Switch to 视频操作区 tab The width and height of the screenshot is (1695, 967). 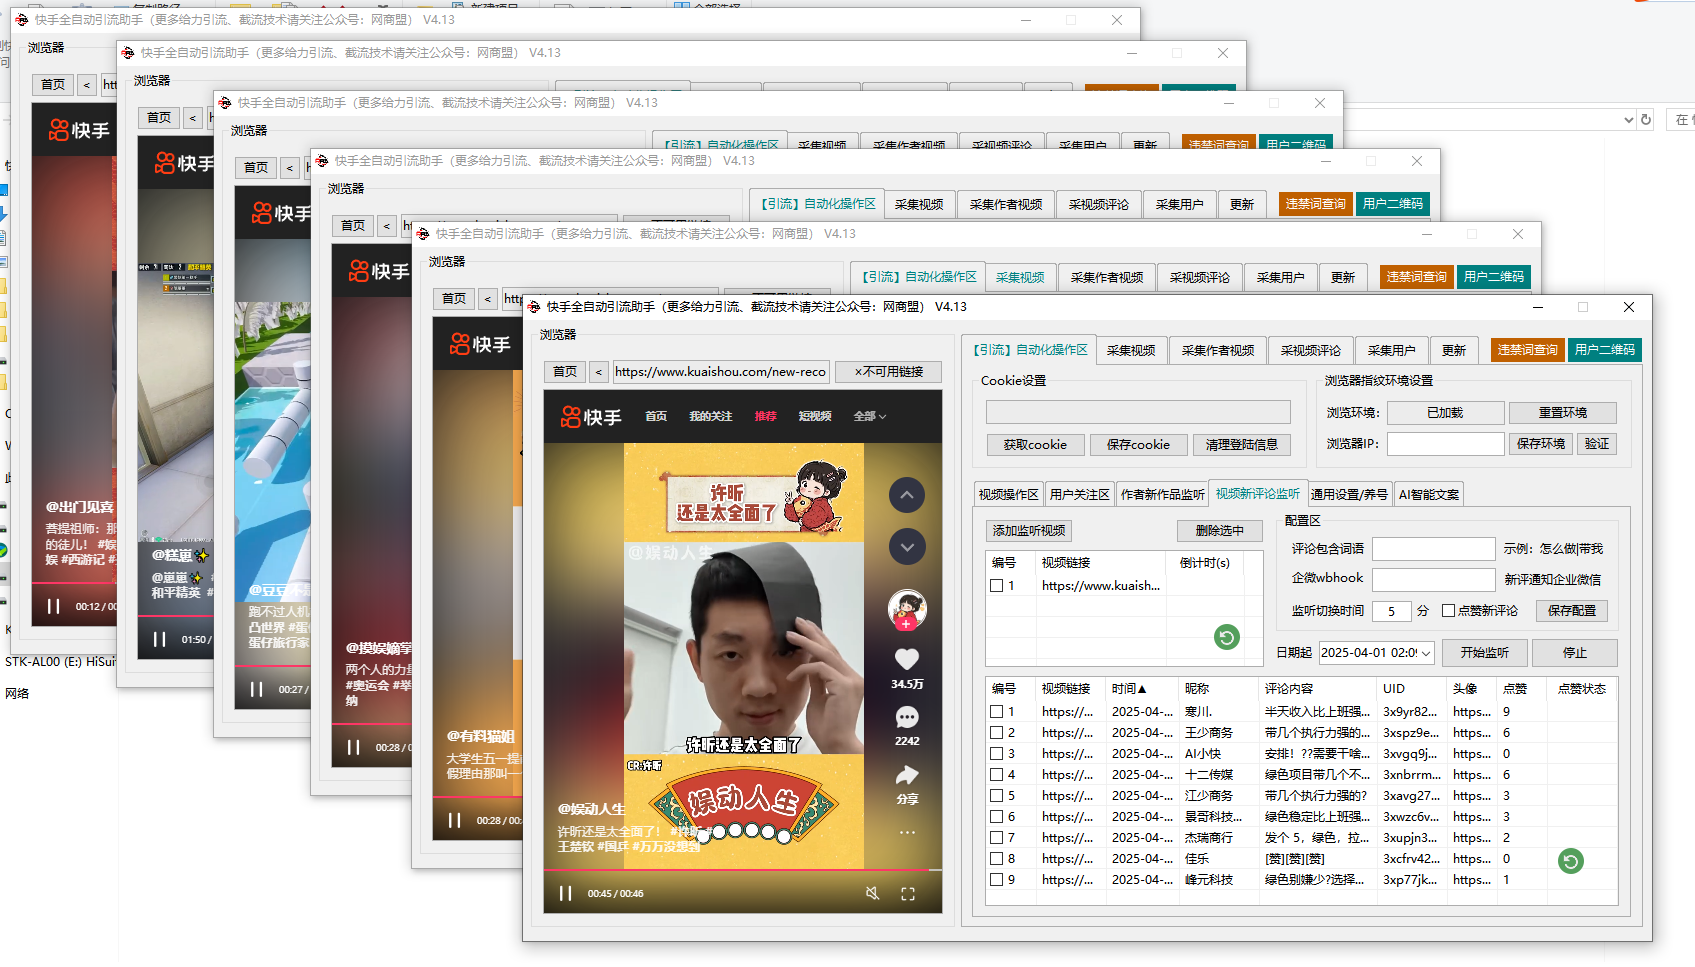tap(1008, 494)
